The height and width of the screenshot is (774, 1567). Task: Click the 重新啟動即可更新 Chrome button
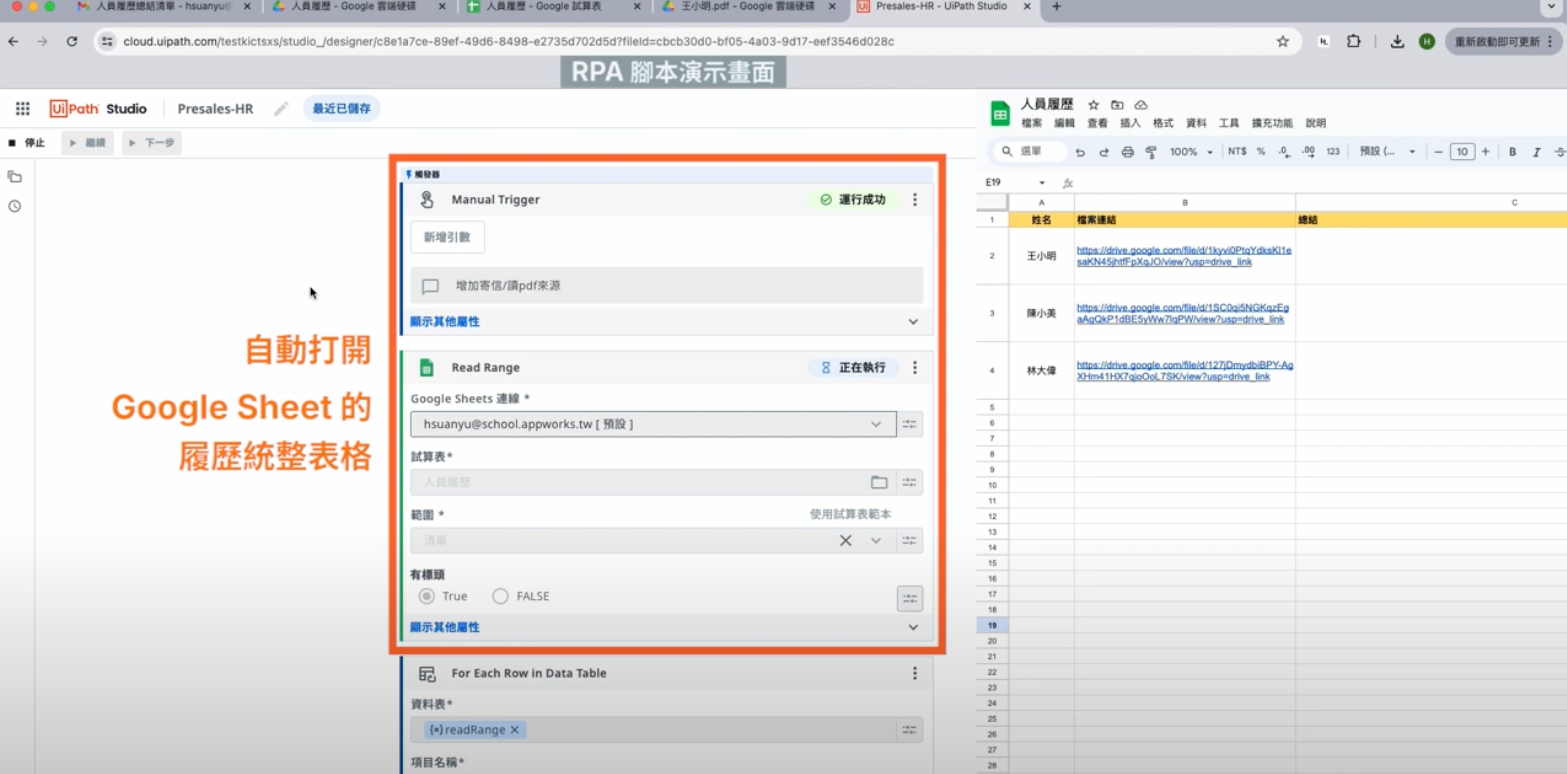[x=1503, y=41]
